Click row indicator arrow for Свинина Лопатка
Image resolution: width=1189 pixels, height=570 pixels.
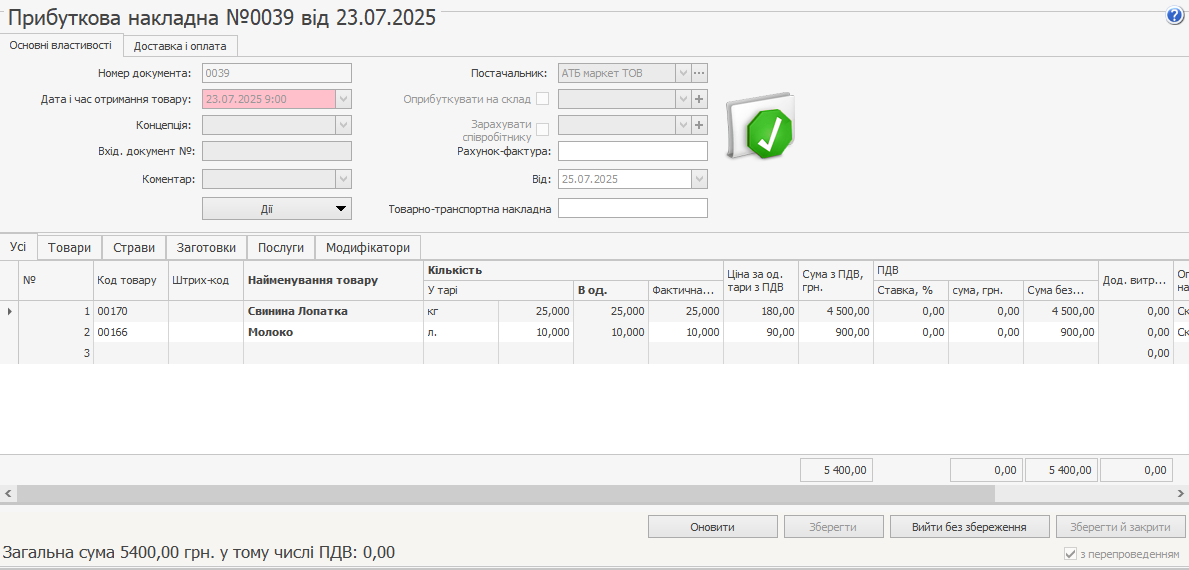point(10,312)
